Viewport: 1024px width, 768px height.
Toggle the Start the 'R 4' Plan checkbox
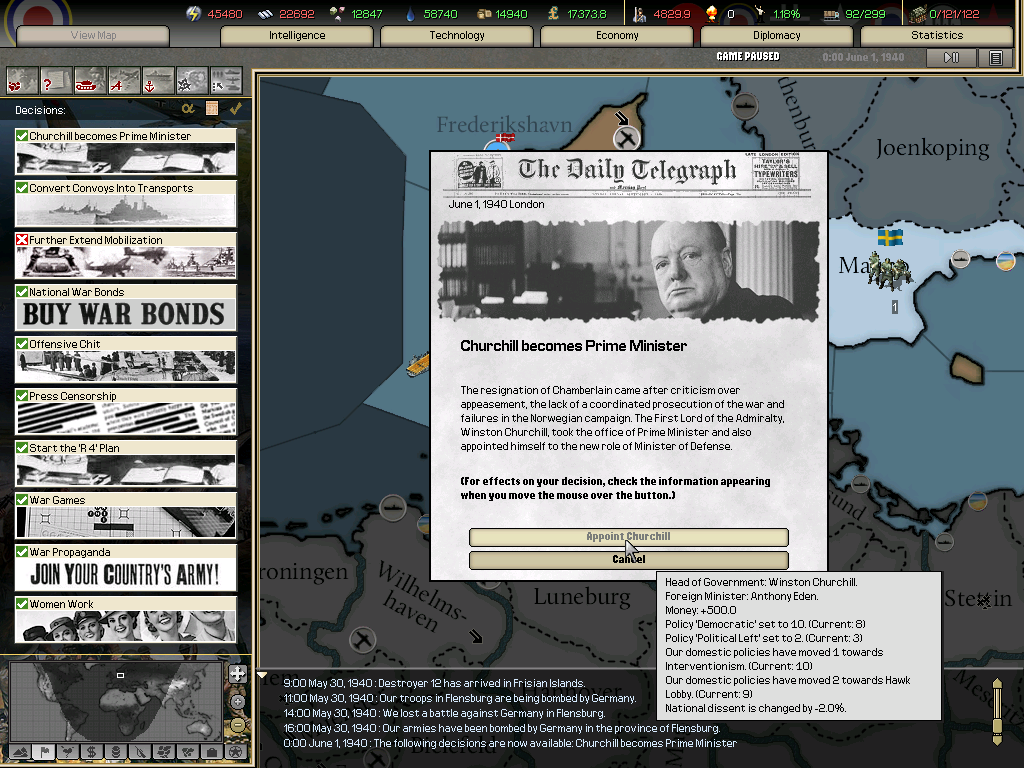22,448
